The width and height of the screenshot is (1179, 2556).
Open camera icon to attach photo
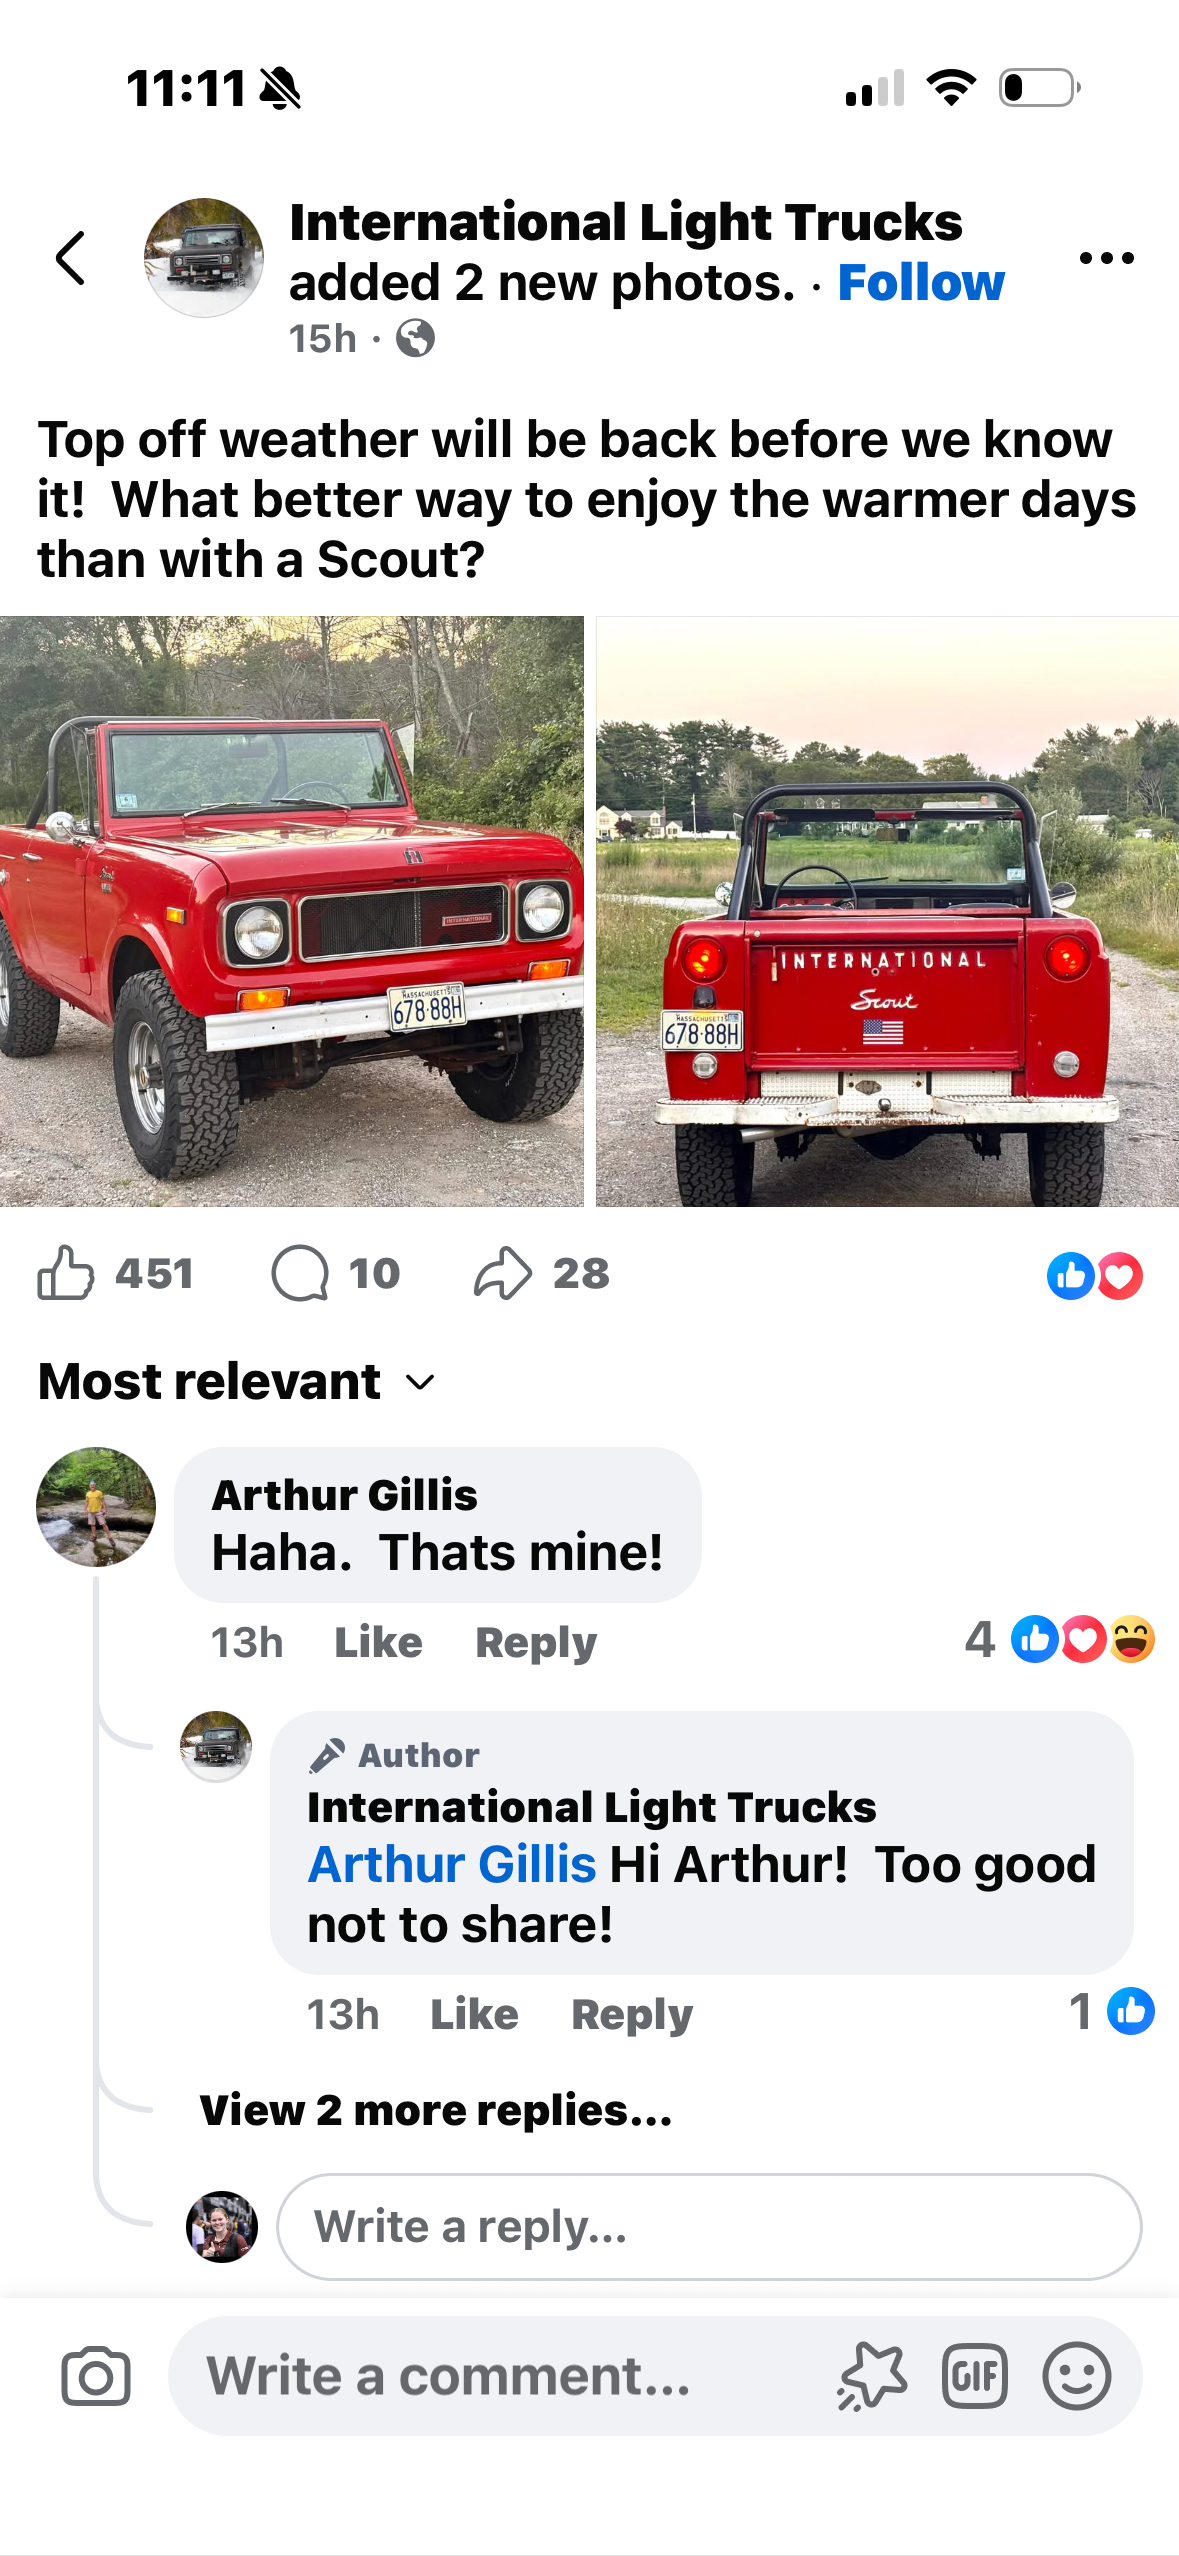coord(96,2377)
